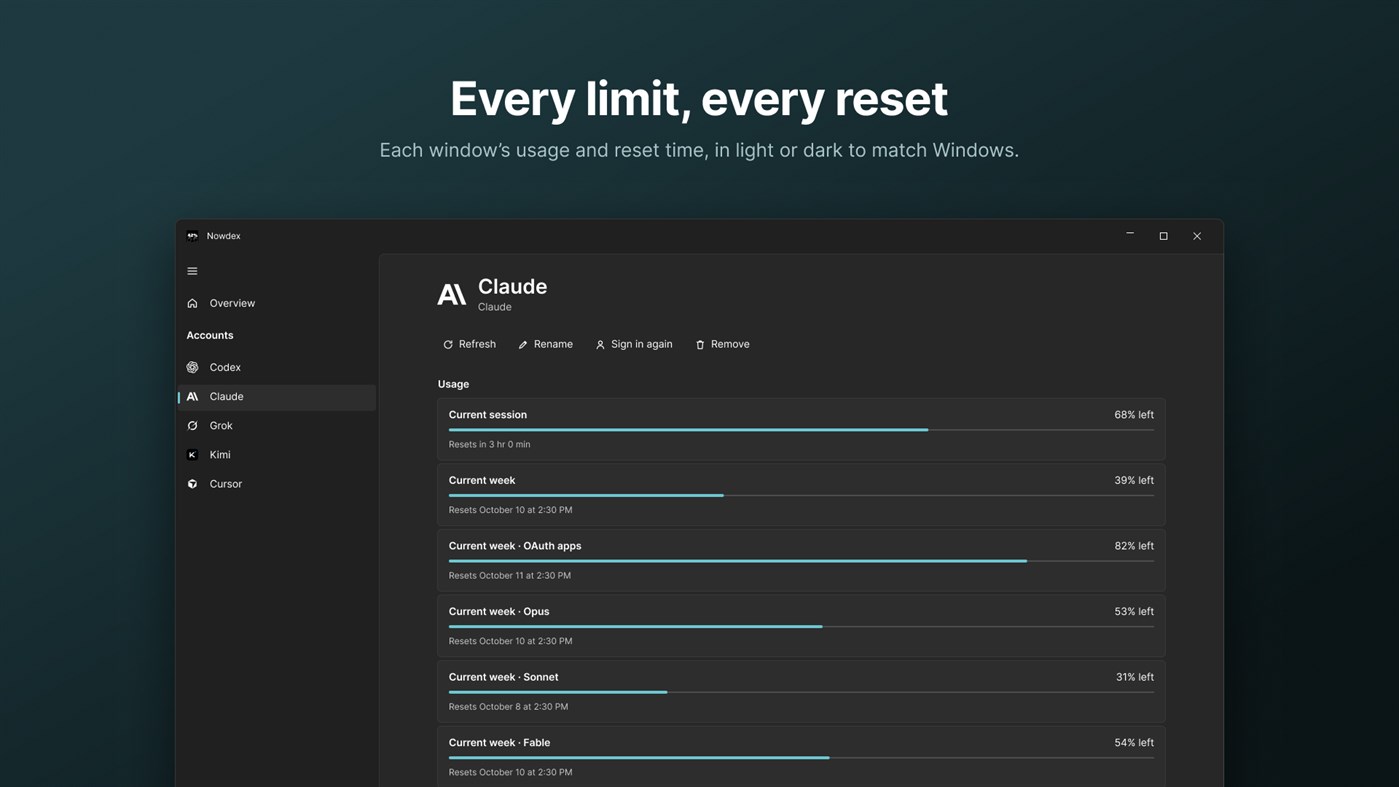
Task: Click the Refresh circular arrow icon
Action: point(448,345)
